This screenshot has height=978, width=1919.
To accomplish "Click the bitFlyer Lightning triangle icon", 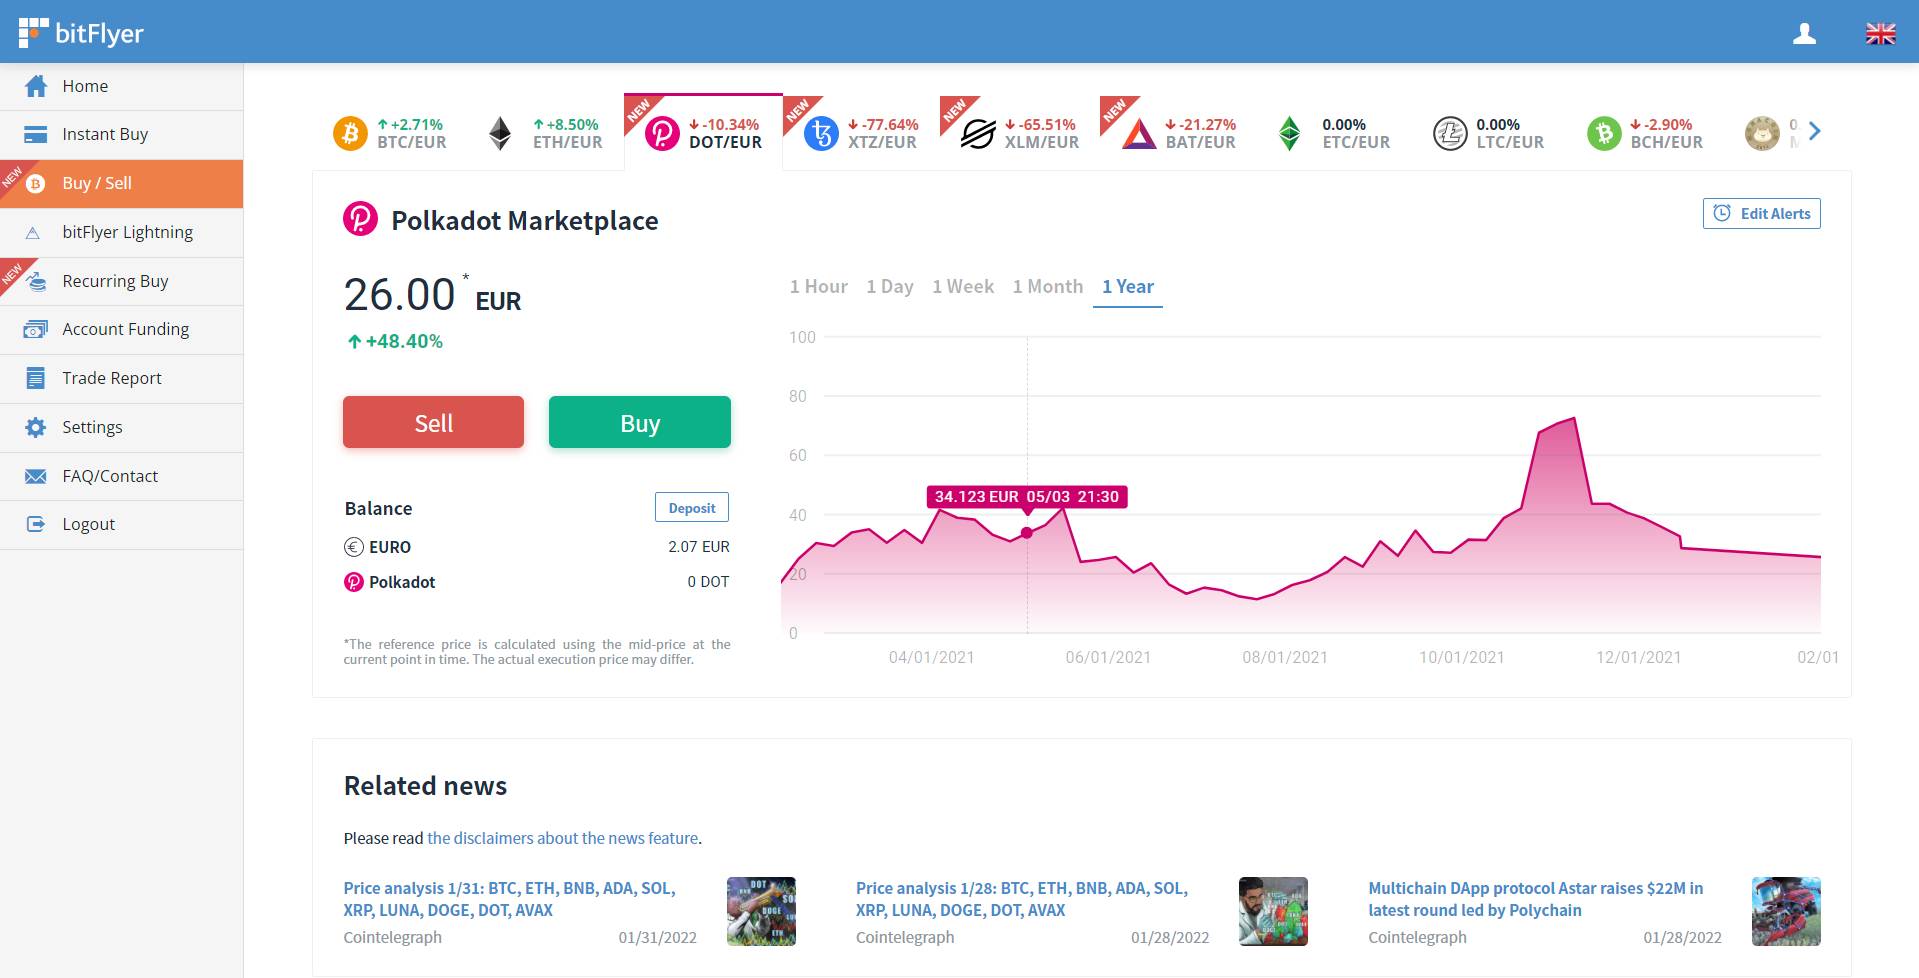I will [x=33, y=233].
